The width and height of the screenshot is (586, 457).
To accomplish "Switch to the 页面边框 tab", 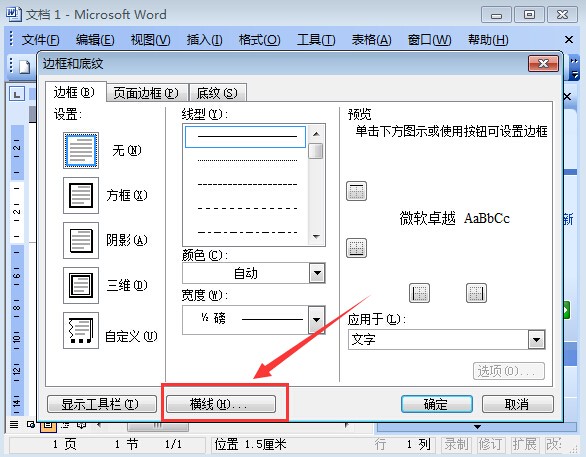I will coord(146,93).
